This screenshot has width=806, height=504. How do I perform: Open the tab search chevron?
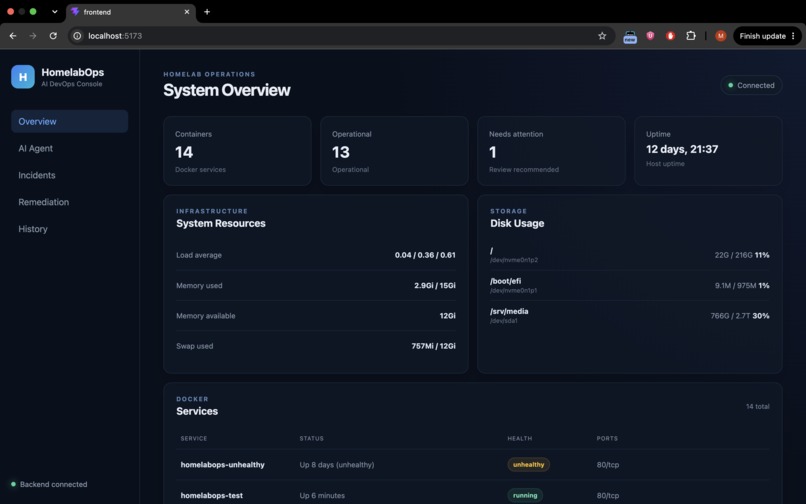(x=54, y=11)
